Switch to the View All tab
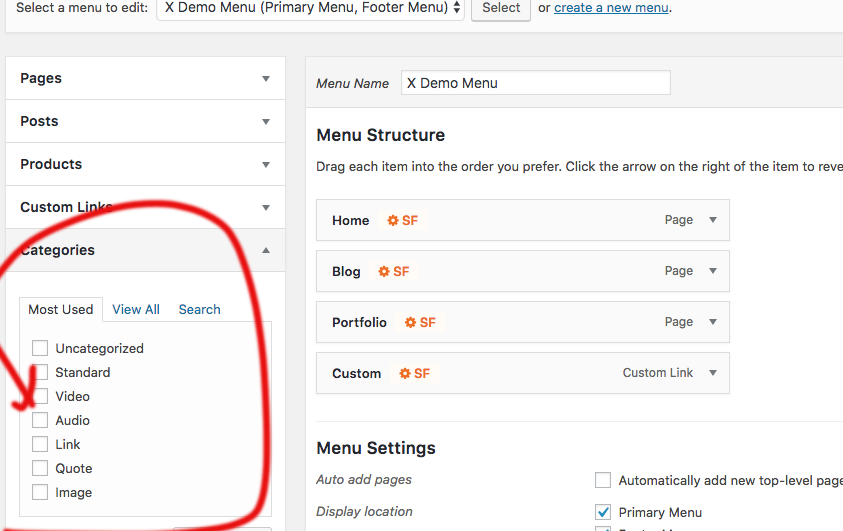This screenshot has width=843, height=531. [x=136, y=310]
